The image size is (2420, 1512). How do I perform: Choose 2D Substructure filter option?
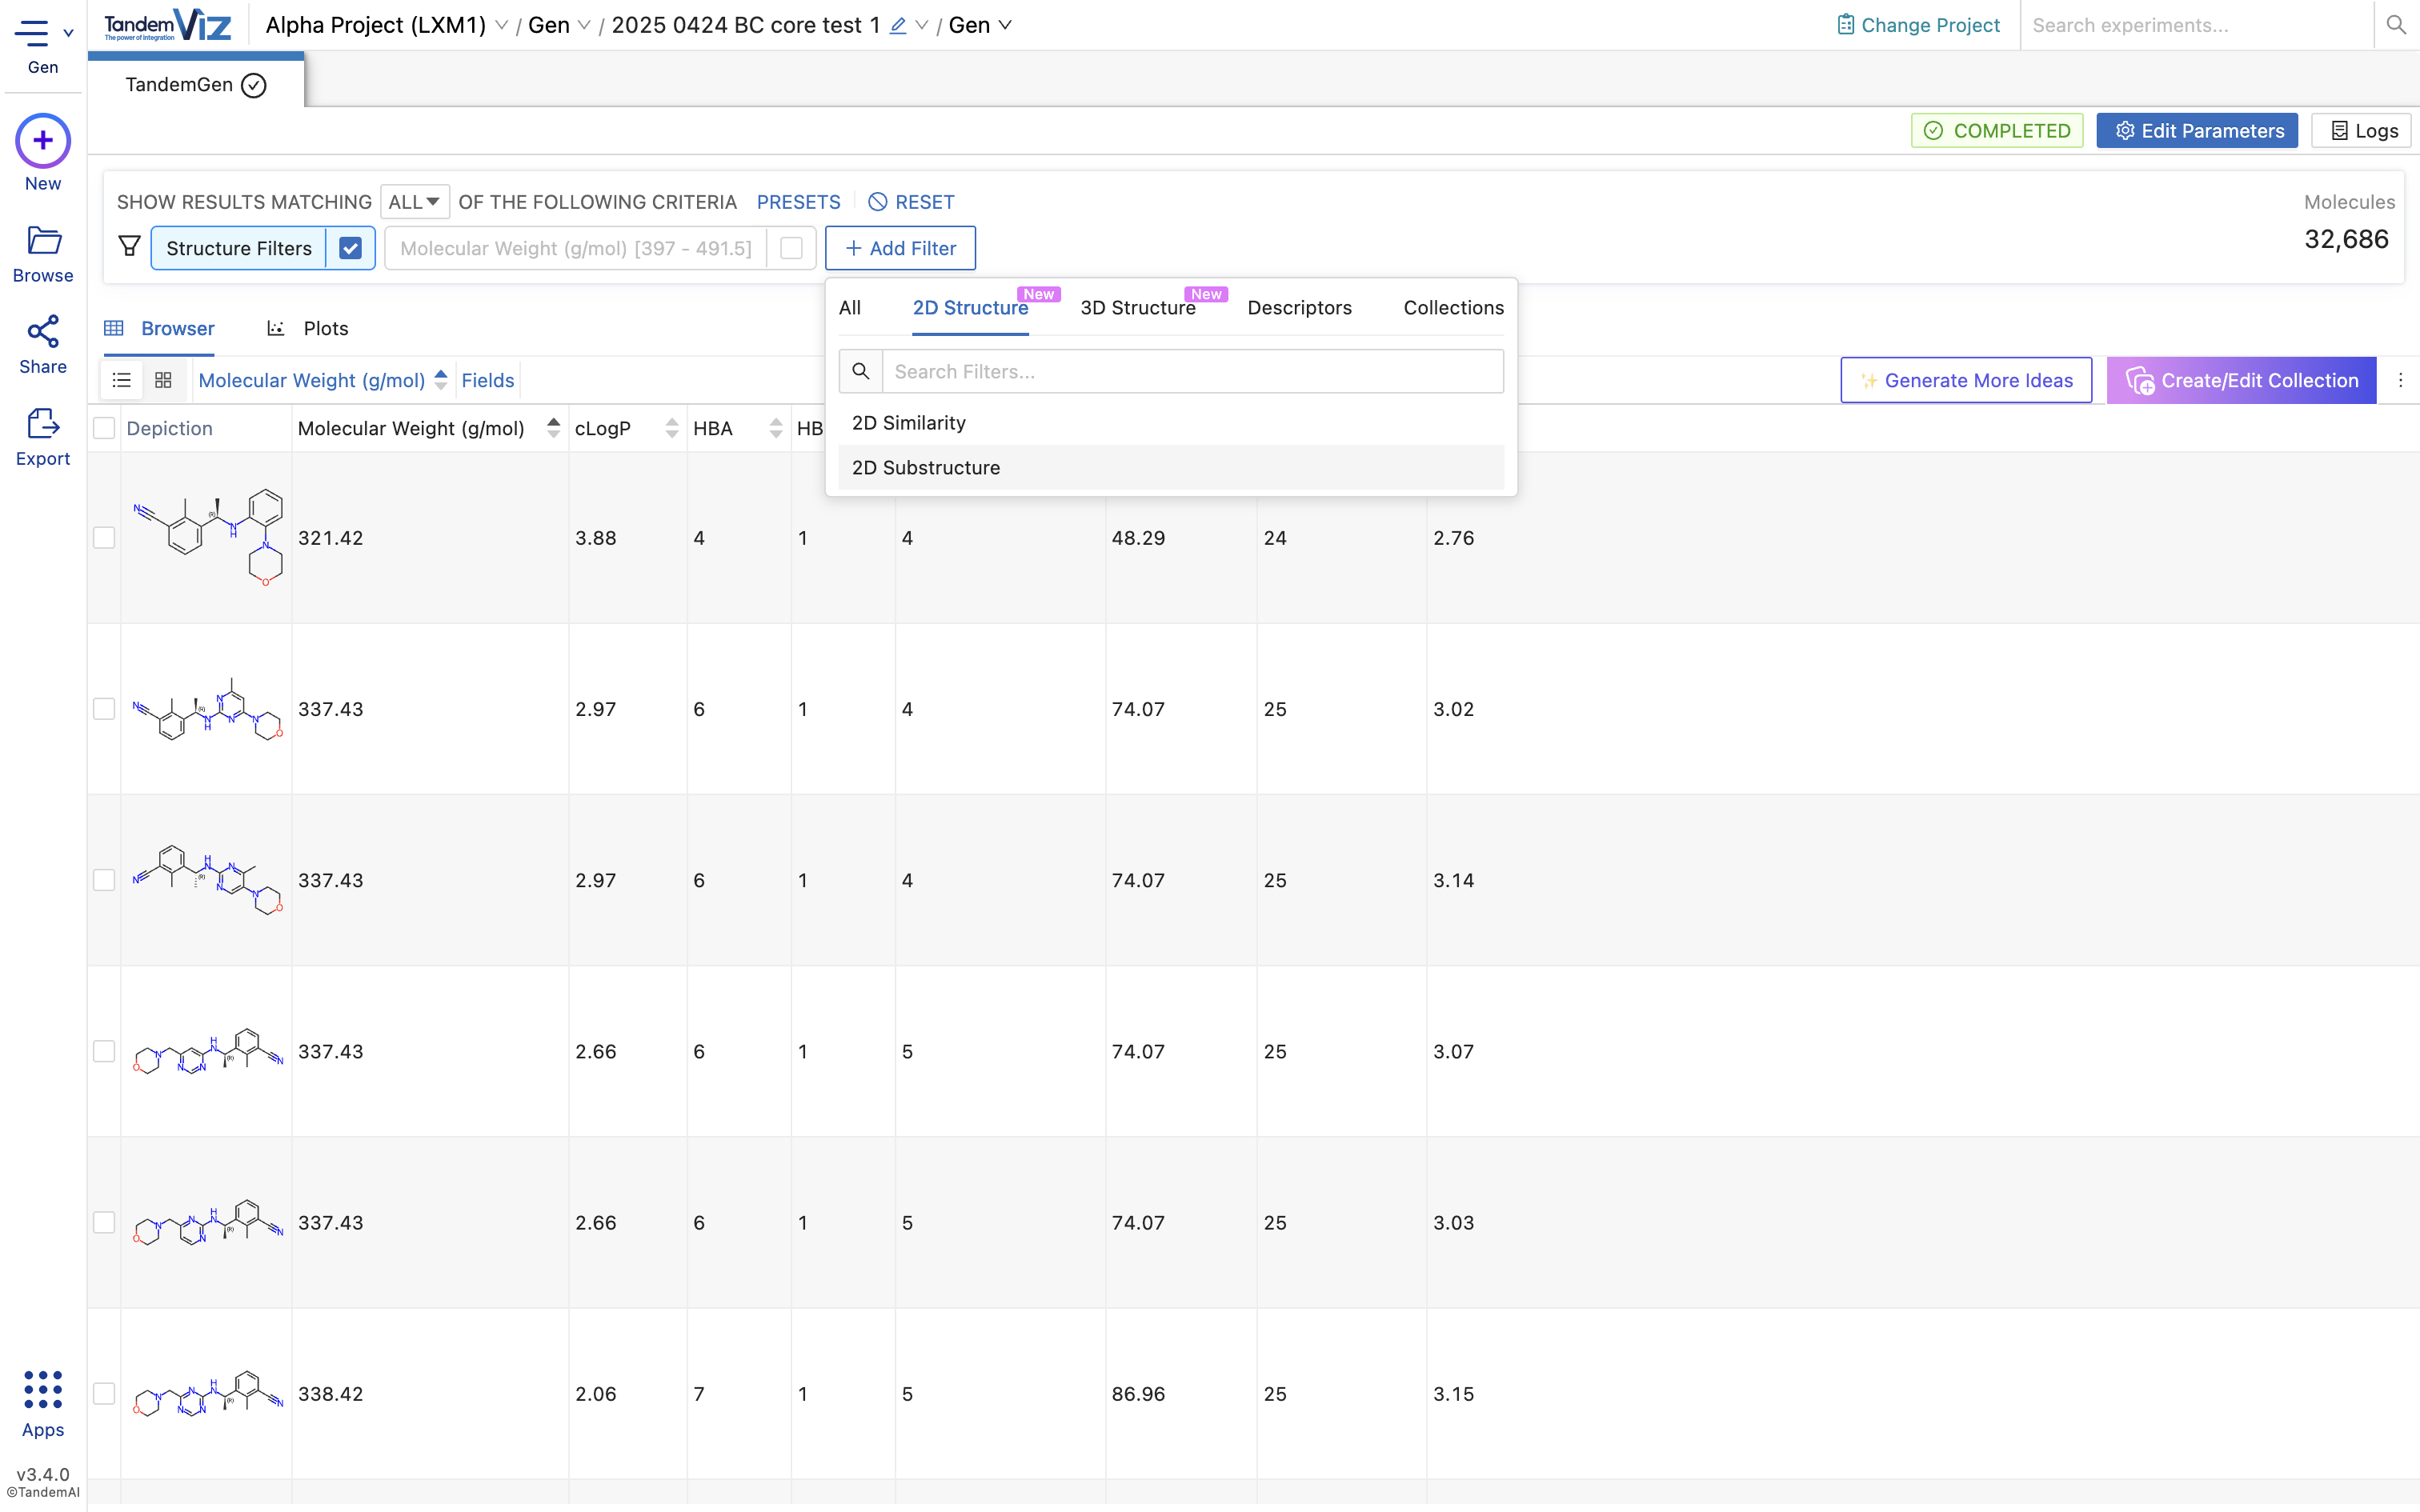pos(1171,467)
